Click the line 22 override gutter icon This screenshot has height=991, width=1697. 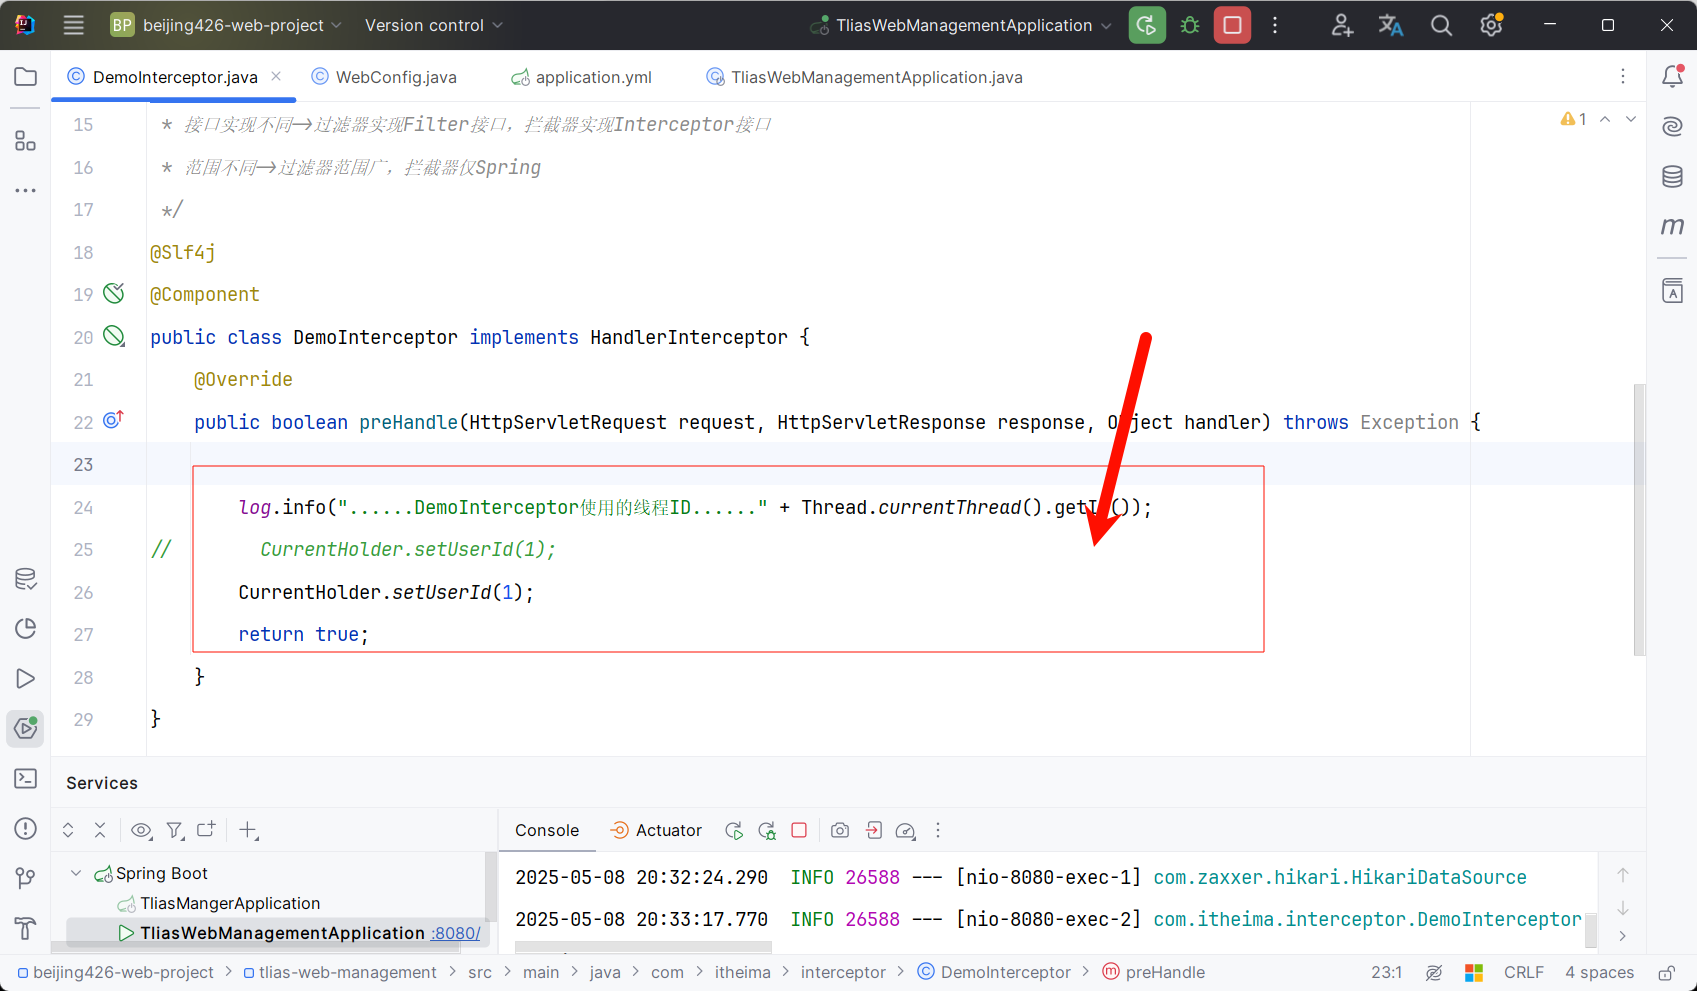point(113,420)
